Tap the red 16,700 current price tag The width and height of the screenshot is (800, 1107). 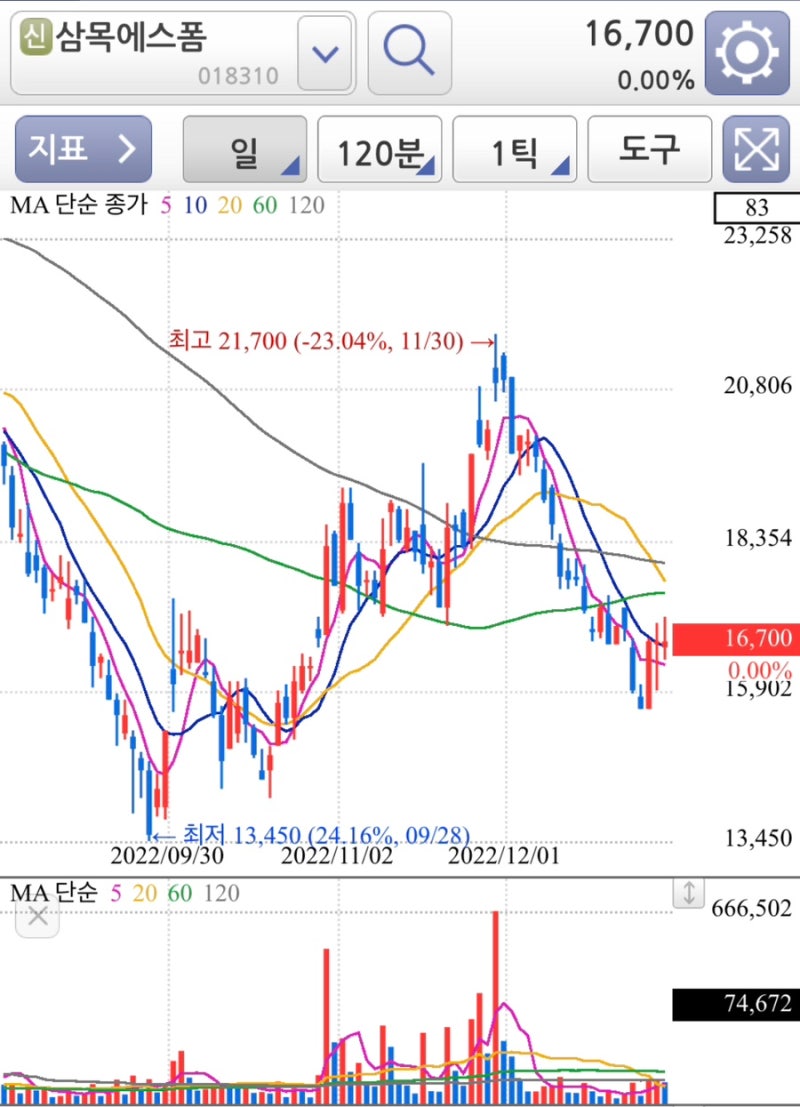tap(736, 639)
